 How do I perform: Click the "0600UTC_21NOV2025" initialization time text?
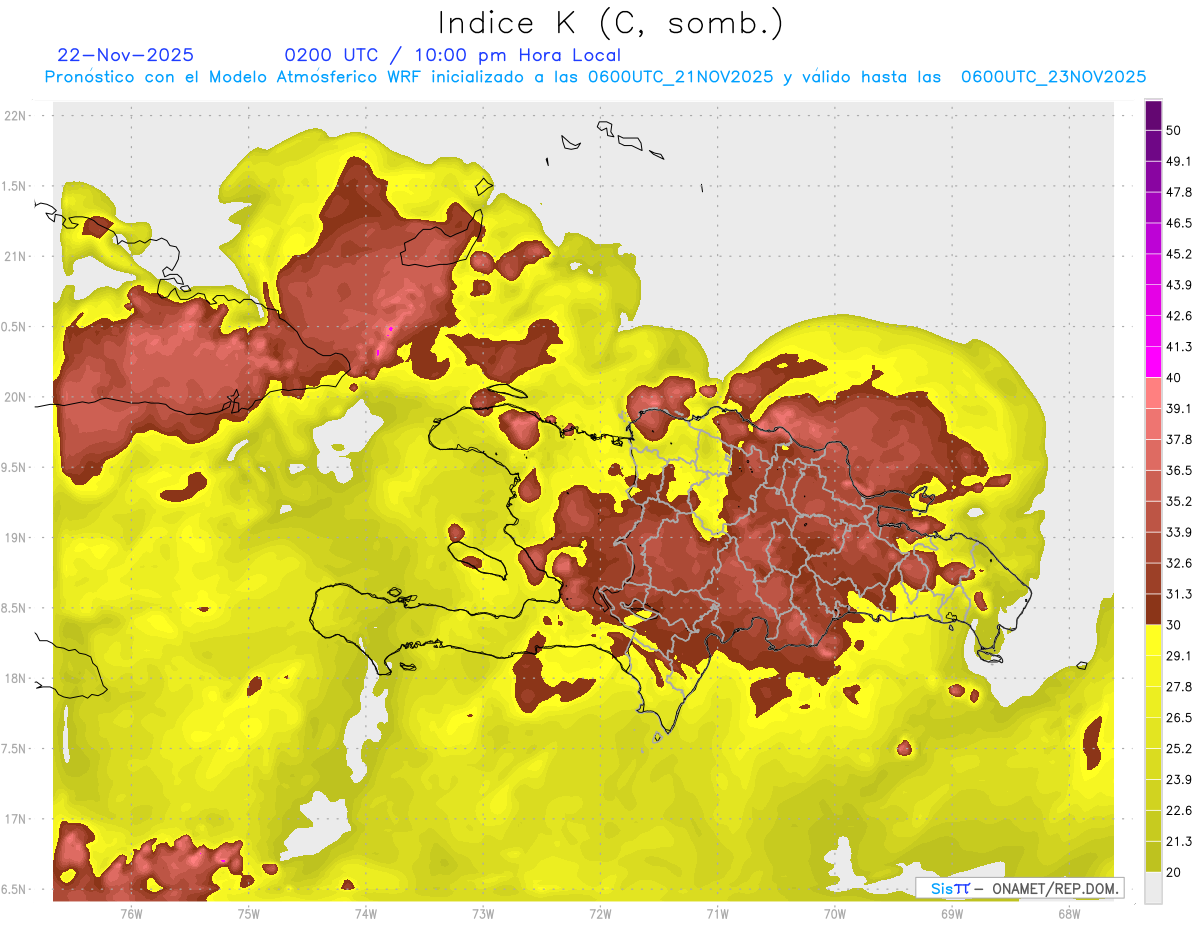680,77
